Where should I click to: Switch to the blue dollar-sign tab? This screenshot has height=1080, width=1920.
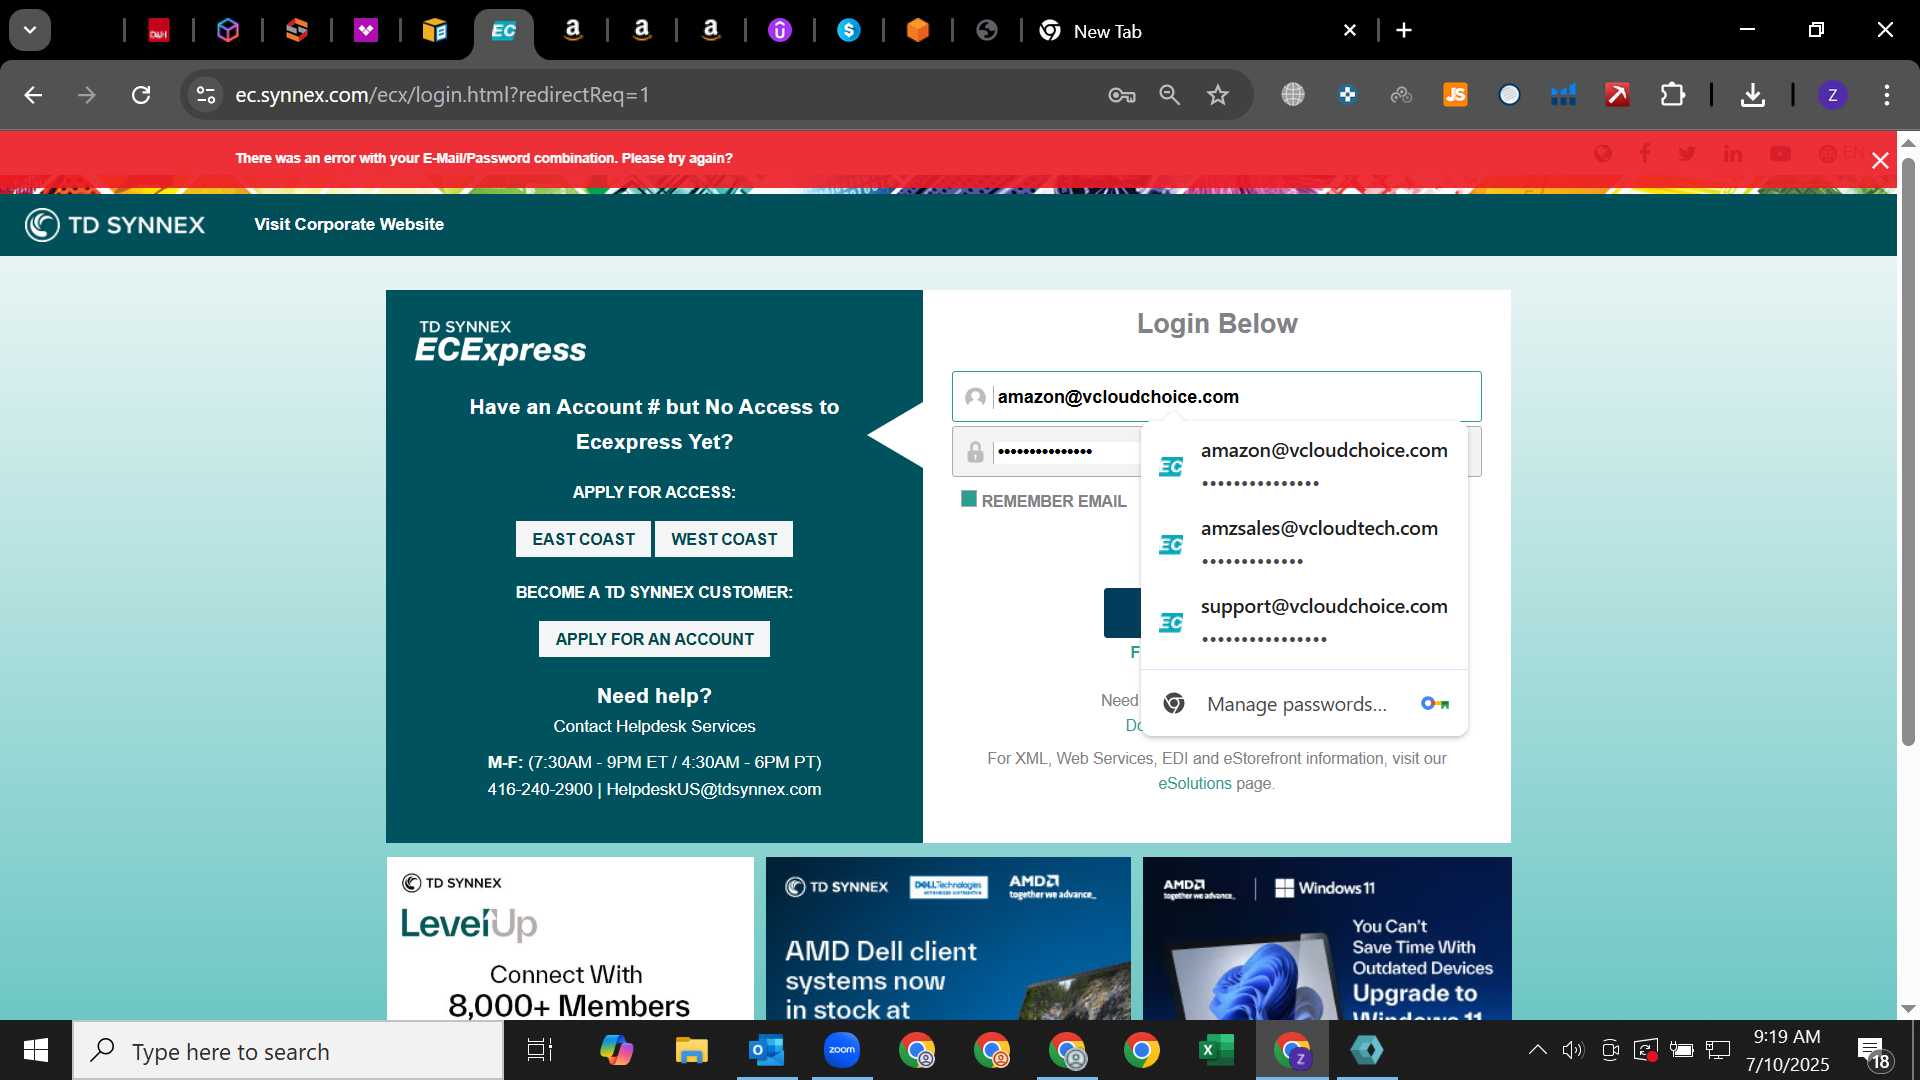click(848, 31)
